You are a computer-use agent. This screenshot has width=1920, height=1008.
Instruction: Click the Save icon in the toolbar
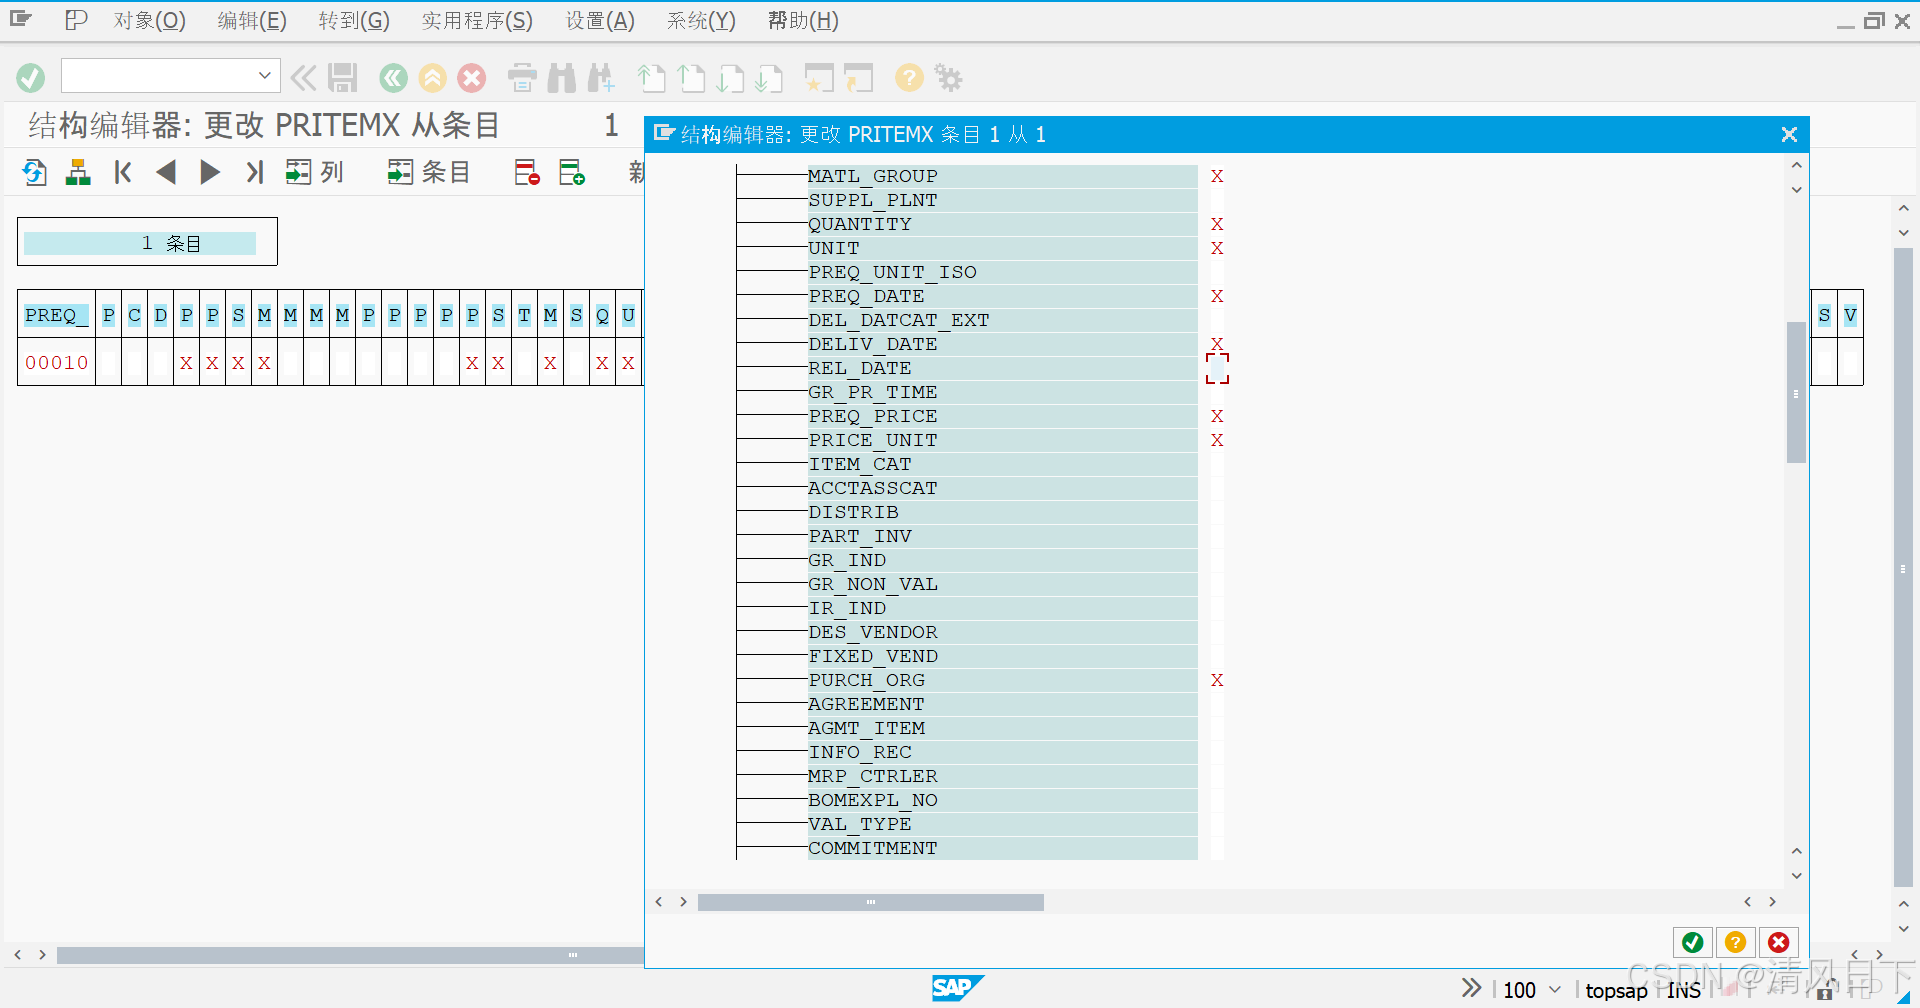(342, 78)
